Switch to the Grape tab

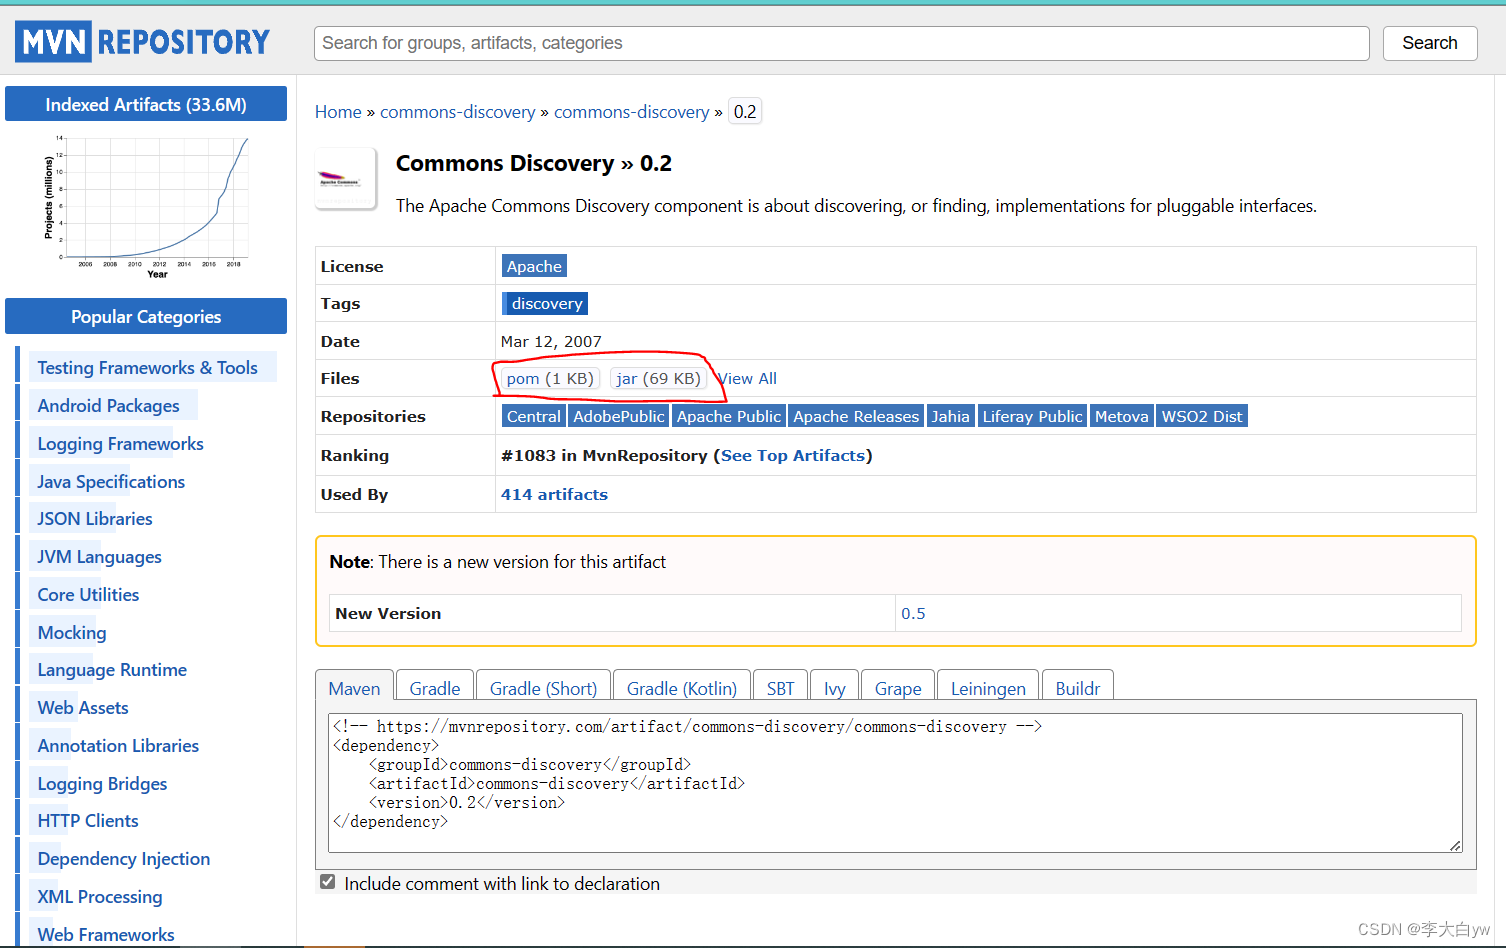coord(898,688)
